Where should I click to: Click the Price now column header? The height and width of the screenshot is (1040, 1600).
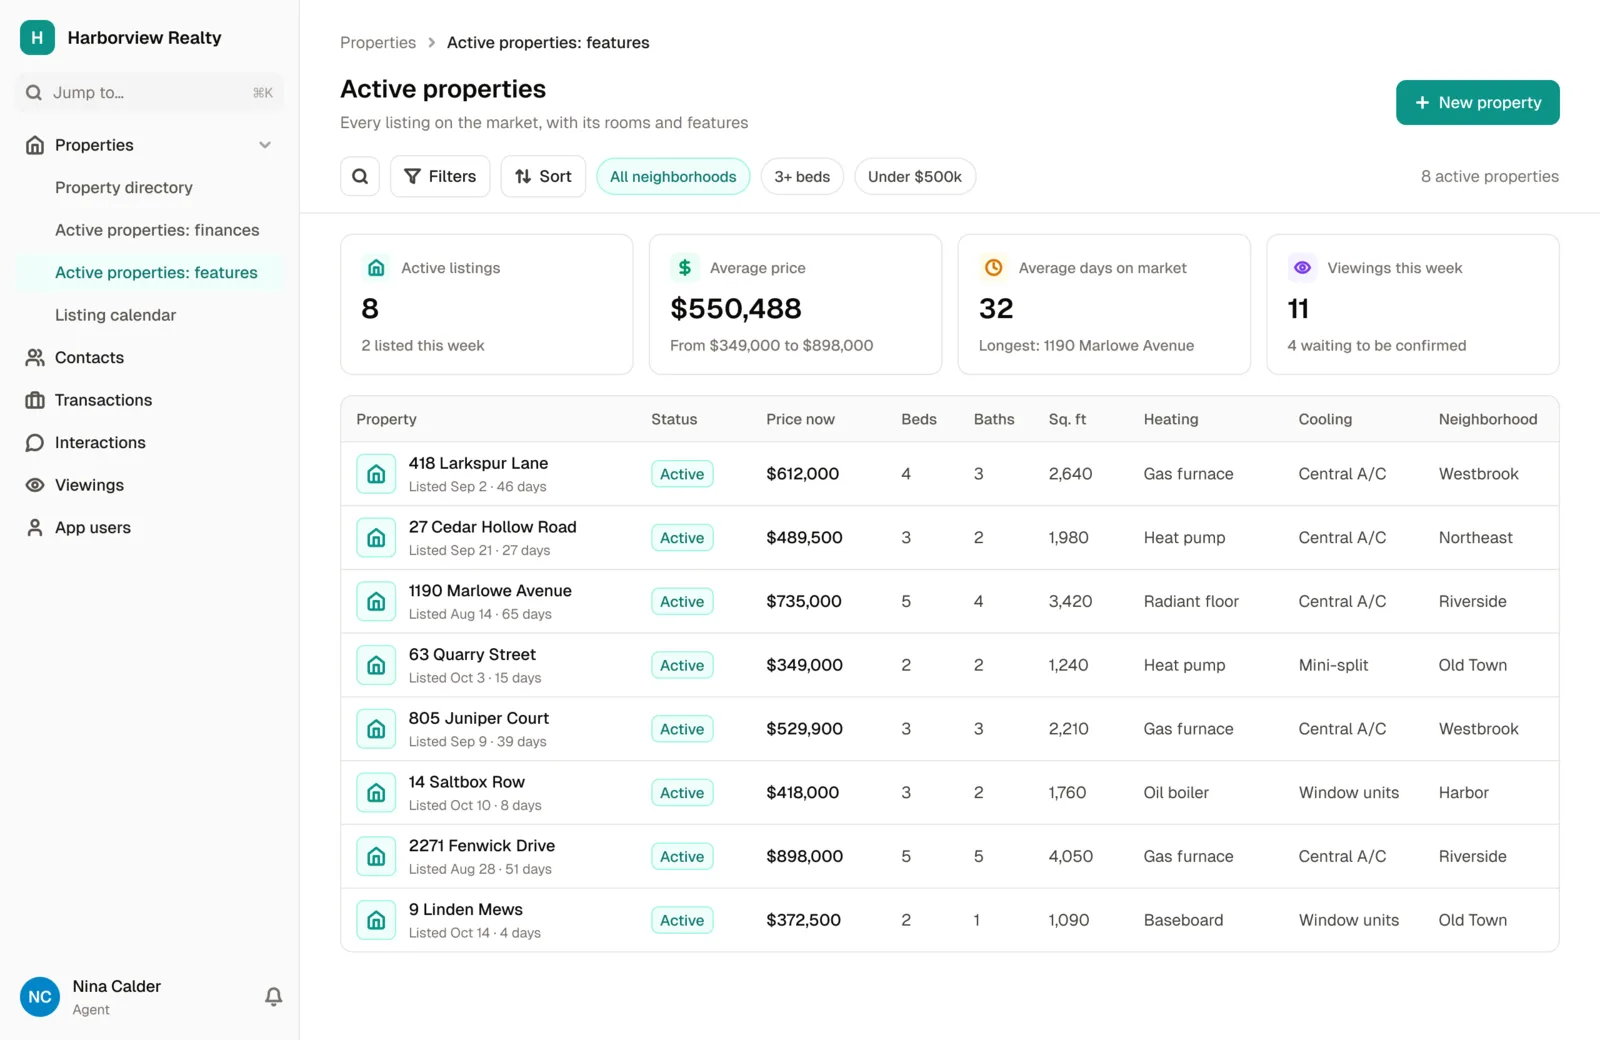(800, 419)
